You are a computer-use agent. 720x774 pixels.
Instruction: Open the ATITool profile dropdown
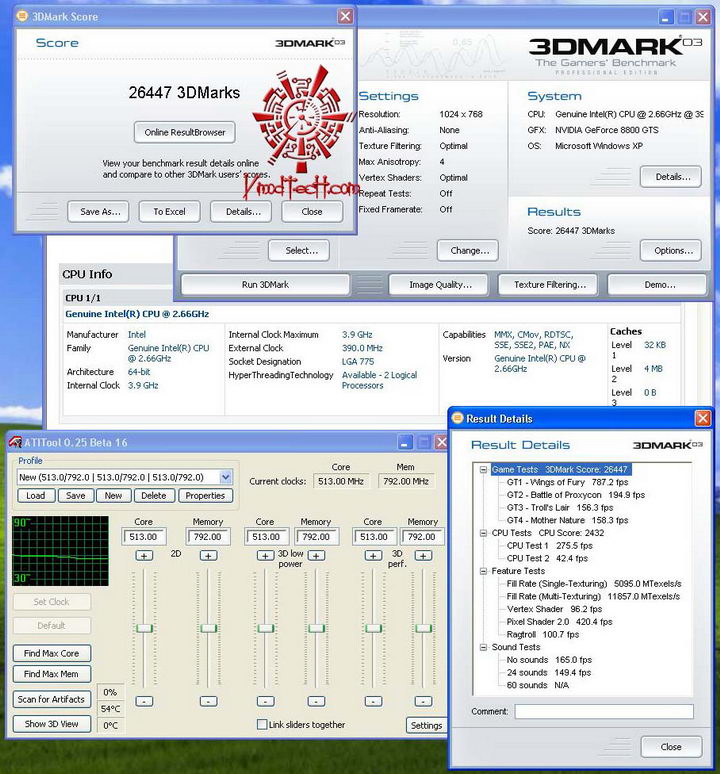(226, 477)
